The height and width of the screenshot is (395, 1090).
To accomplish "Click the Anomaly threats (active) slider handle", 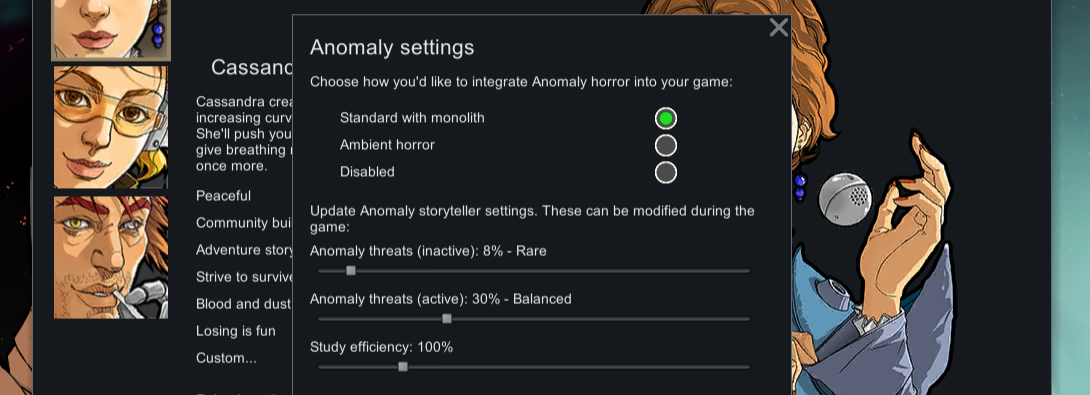I will [447, 319].
